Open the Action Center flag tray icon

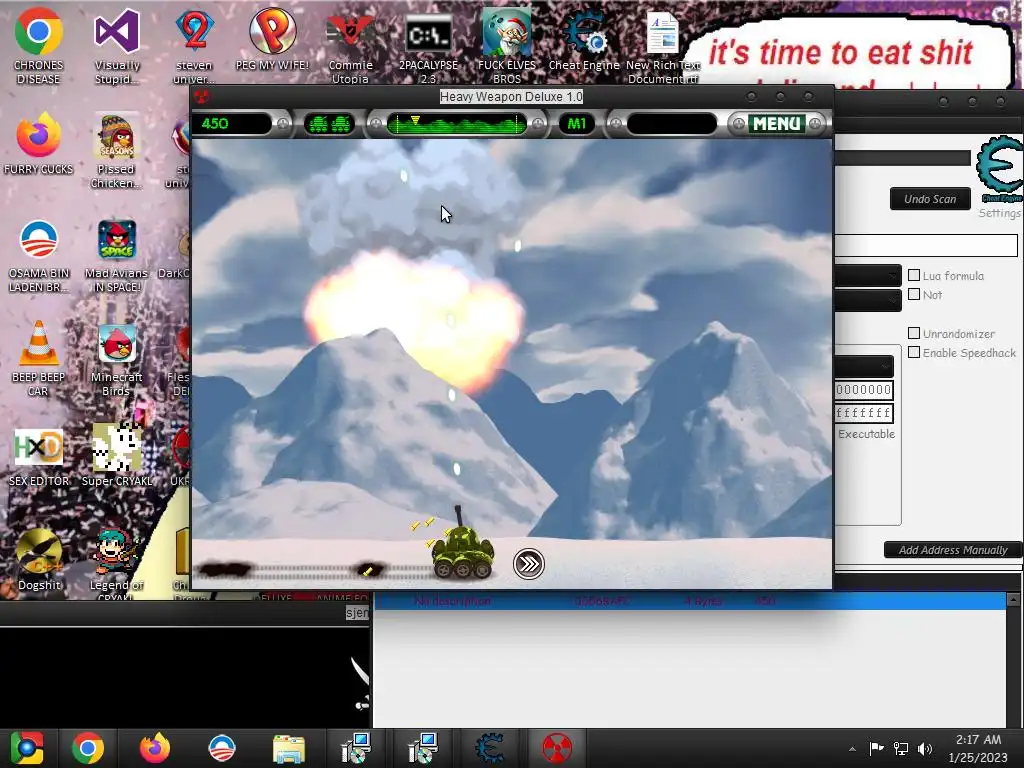click(x=876, y=748)
